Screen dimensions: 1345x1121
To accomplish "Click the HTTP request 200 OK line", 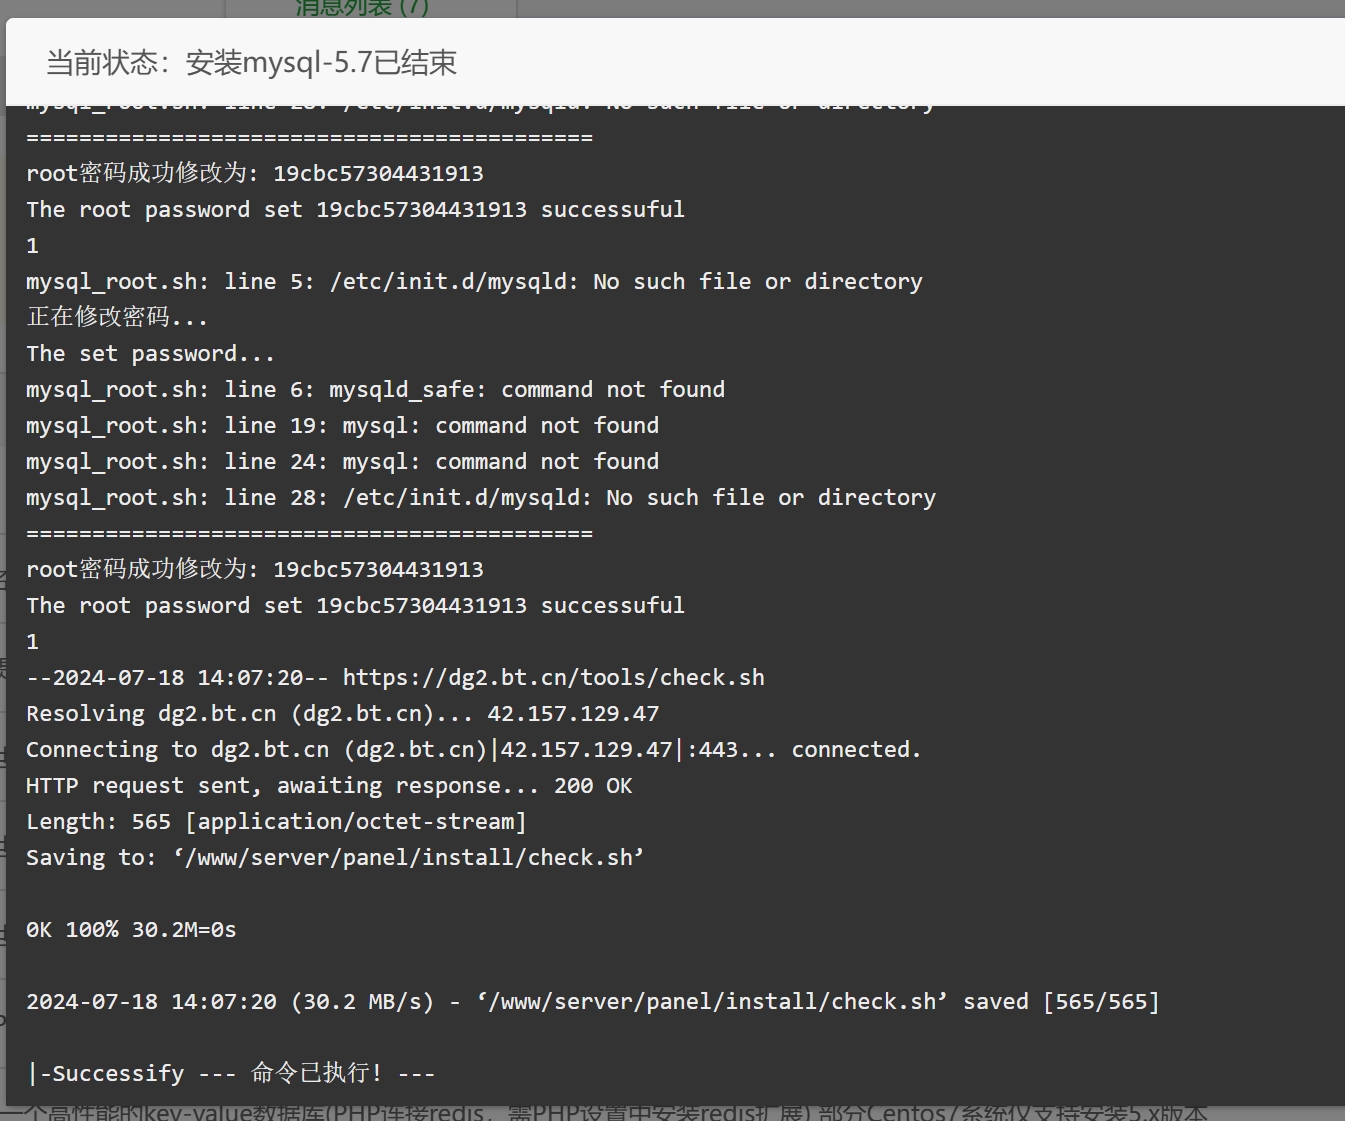I will [x=329, y=786].
